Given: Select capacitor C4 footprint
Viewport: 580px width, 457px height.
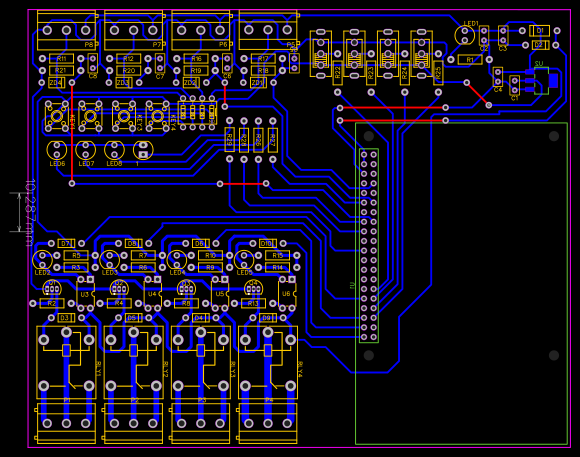Looking at the screenshot, I should click(x=498, y=77).
